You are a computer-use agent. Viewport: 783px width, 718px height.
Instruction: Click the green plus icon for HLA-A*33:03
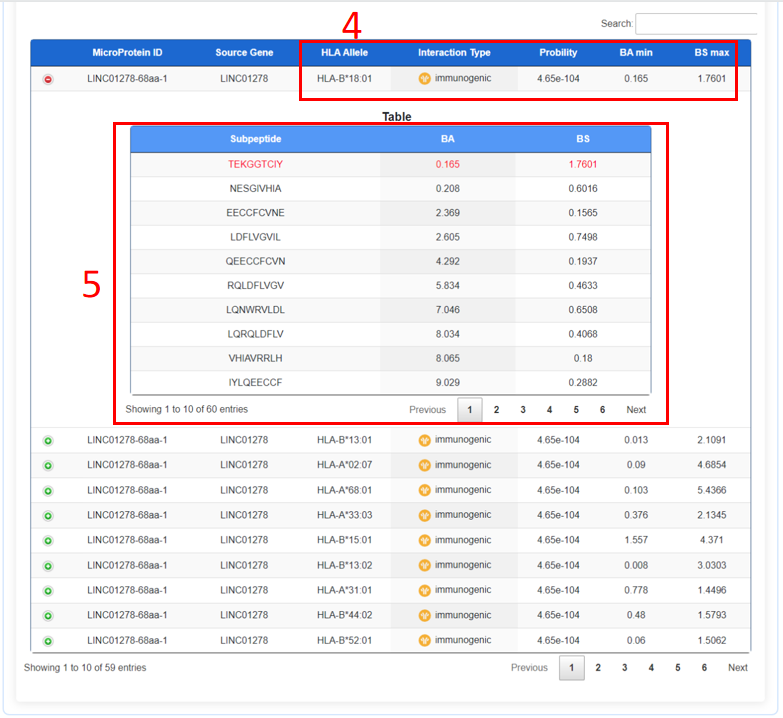tap(48, 516)
